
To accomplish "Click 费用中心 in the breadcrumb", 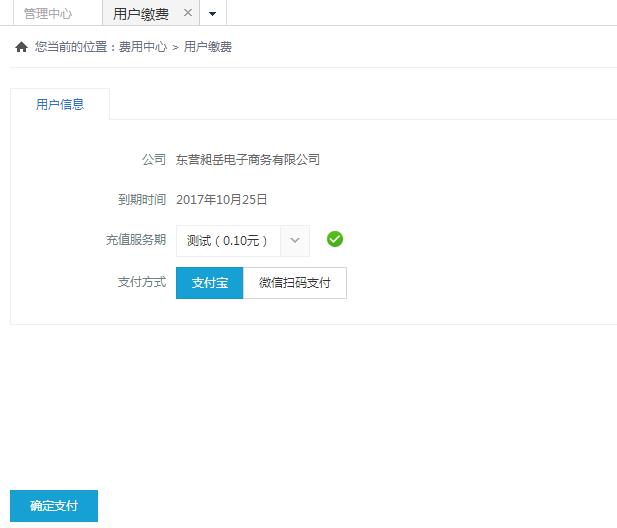I will pyautogui.click(x=143, y=47).
